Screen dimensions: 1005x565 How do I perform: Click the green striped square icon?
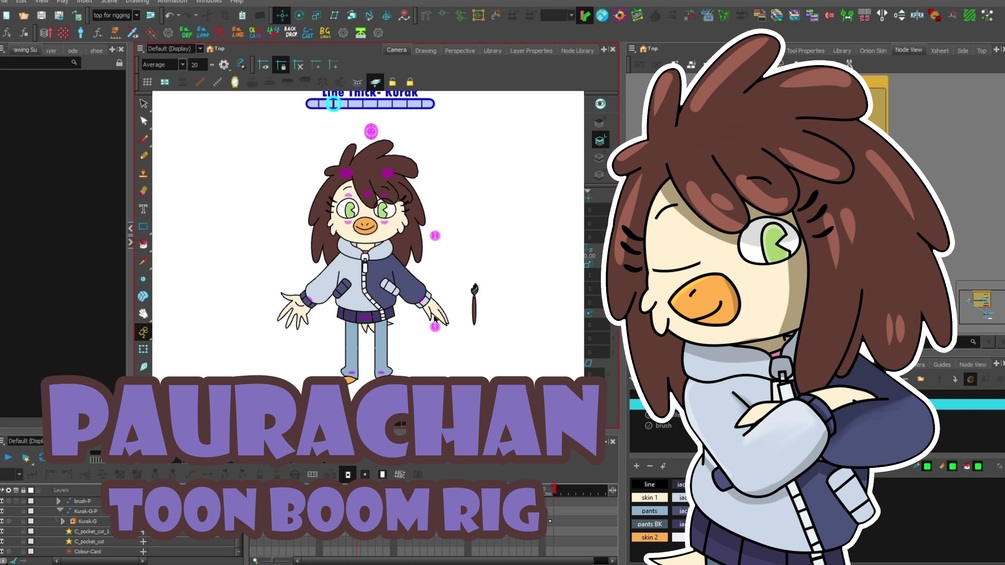pos(969,15)
